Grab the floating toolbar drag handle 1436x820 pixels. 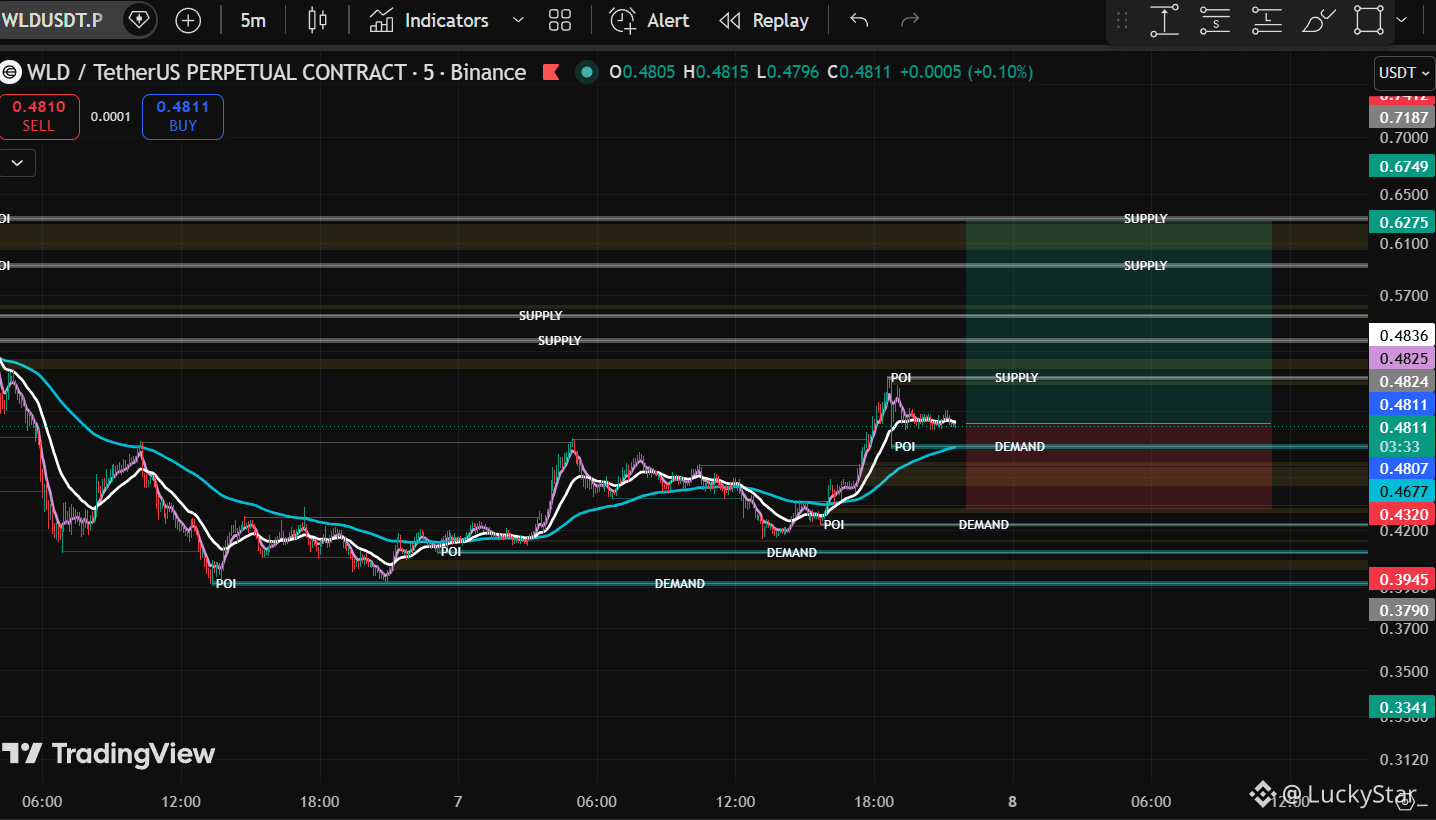coord(1122,20)
